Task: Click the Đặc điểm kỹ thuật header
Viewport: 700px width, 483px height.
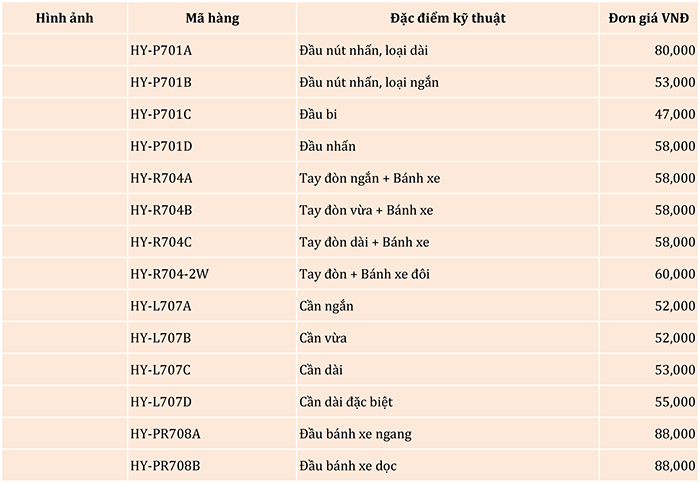Action: [x=446, y=19]
